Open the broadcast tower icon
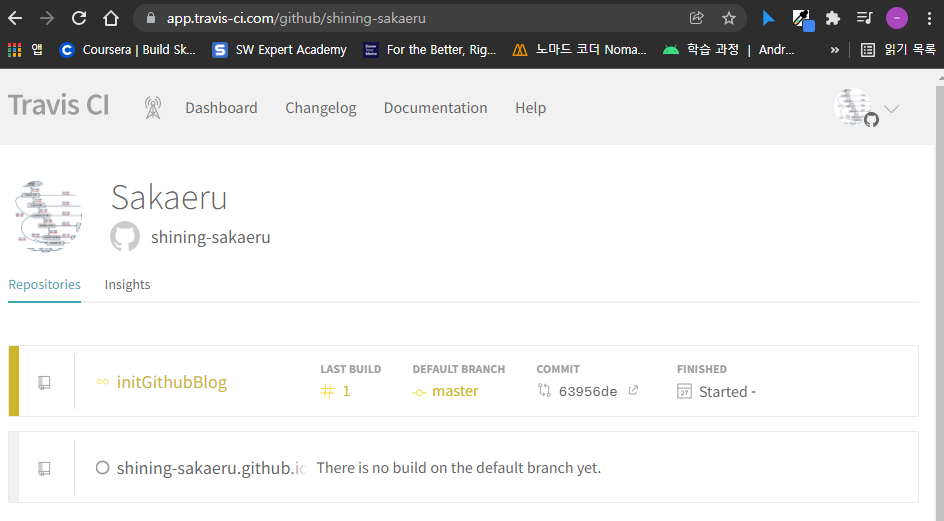Image resolution: width=944 pixels, height=521 pixels. point(153,108)
